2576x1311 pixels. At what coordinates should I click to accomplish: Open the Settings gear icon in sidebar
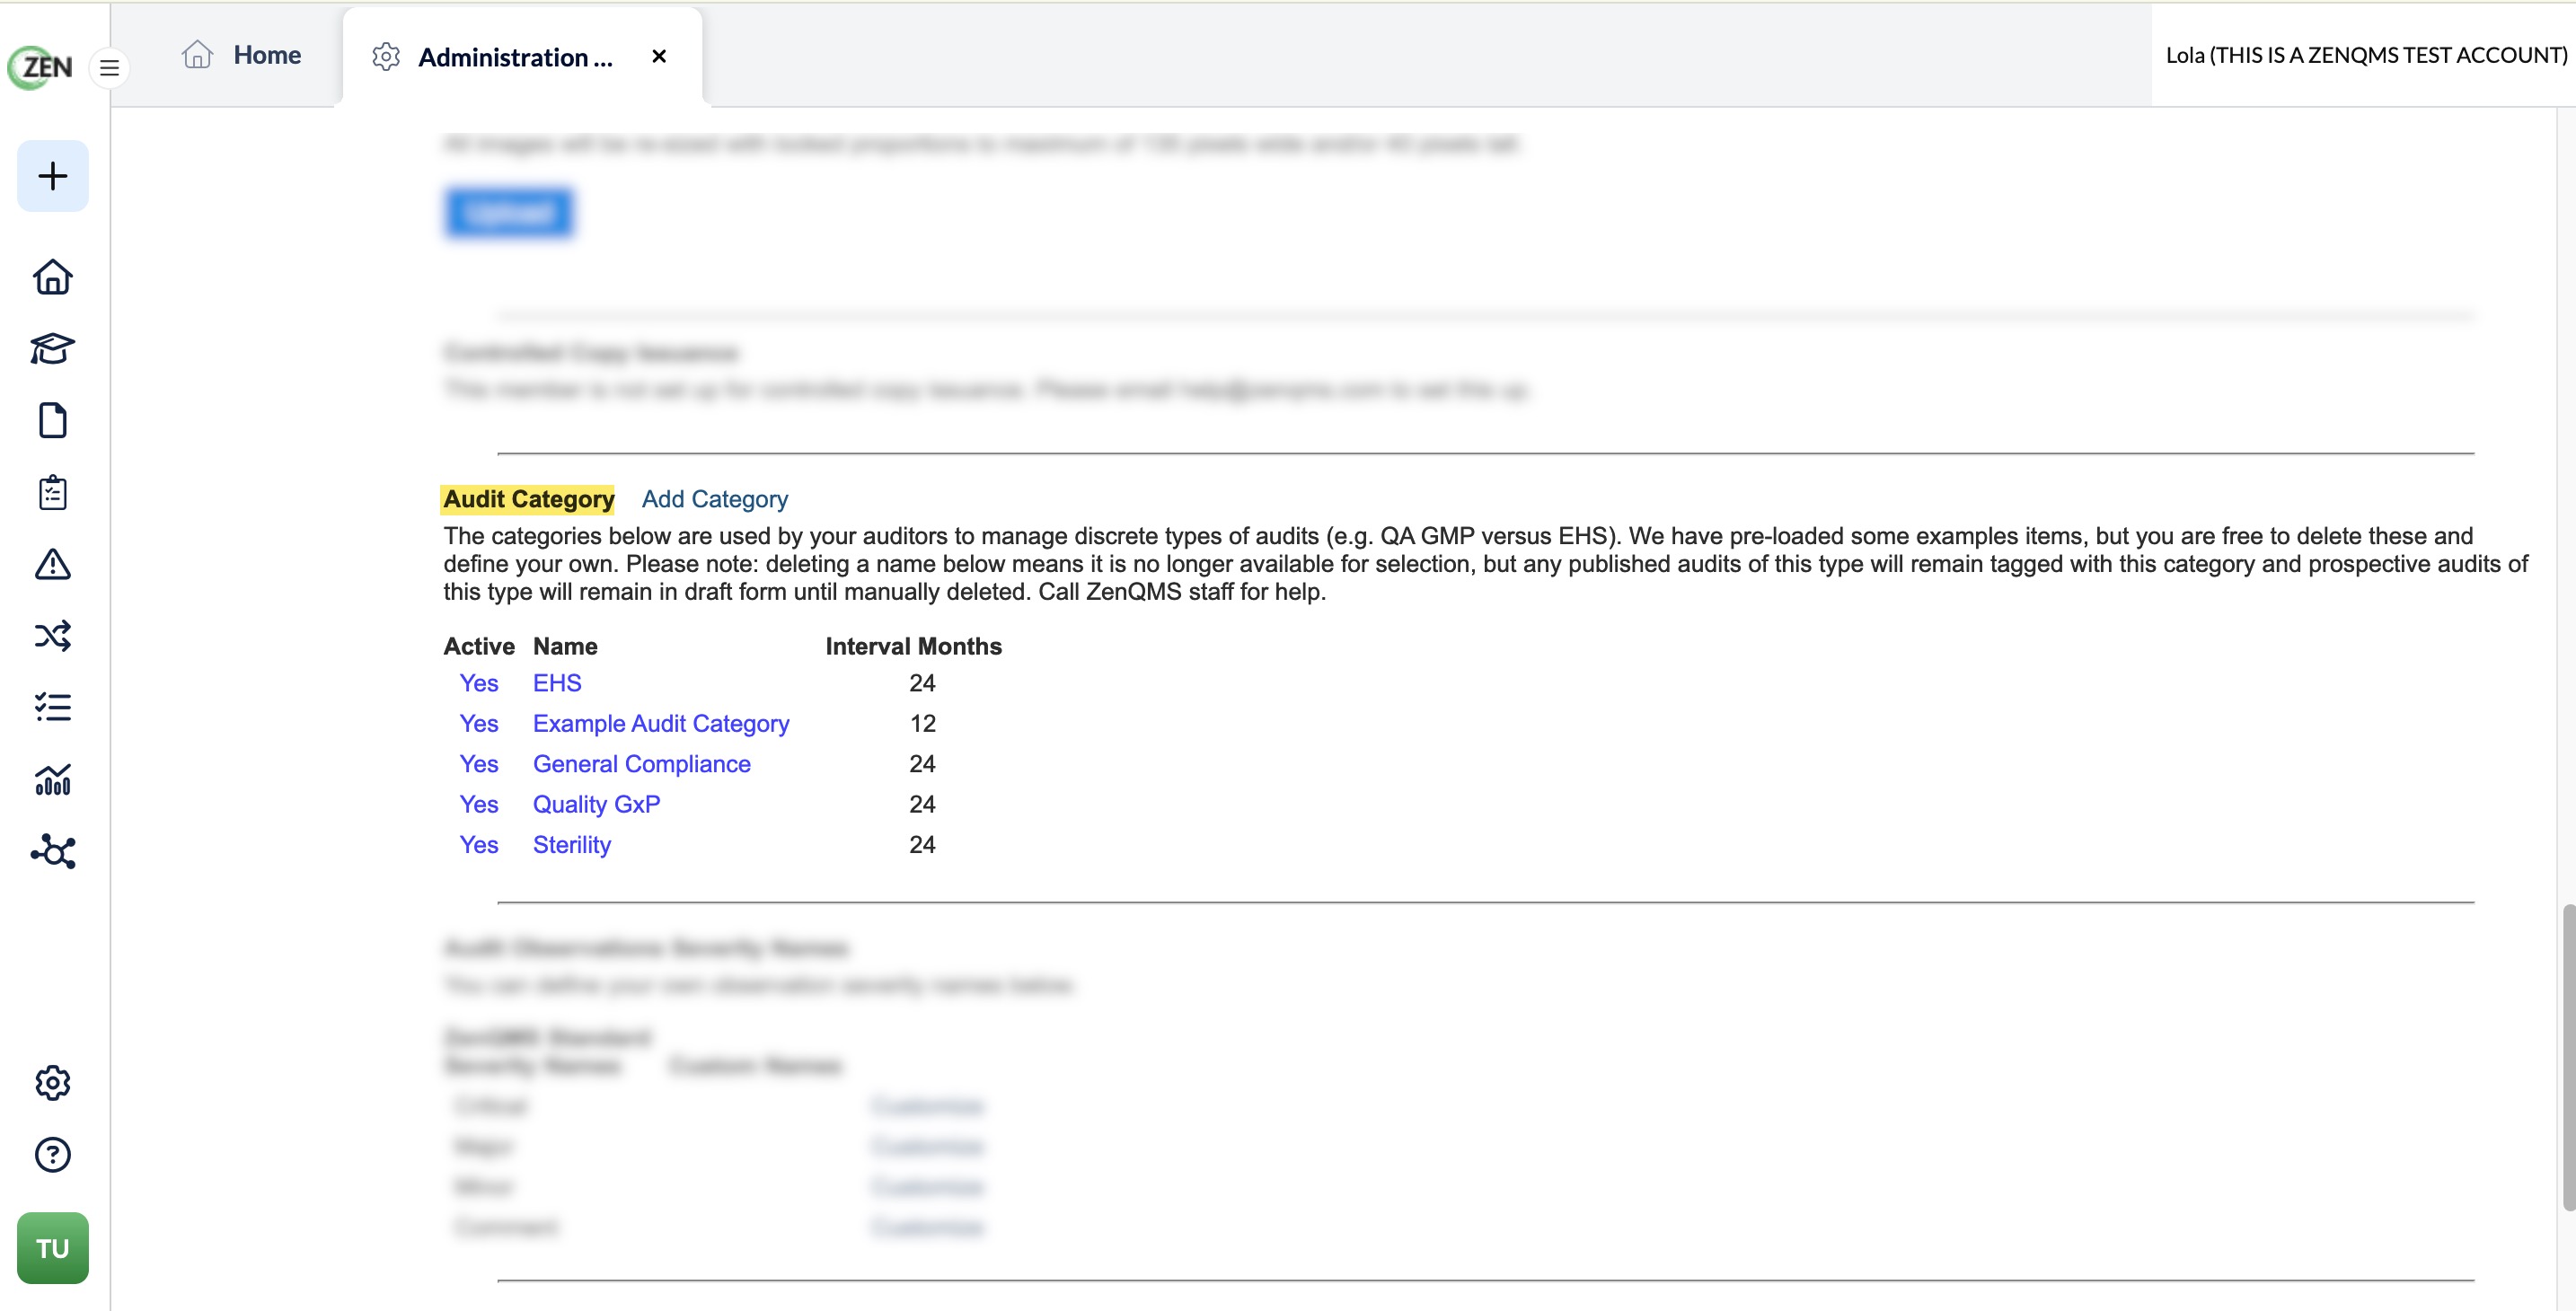53,1083
